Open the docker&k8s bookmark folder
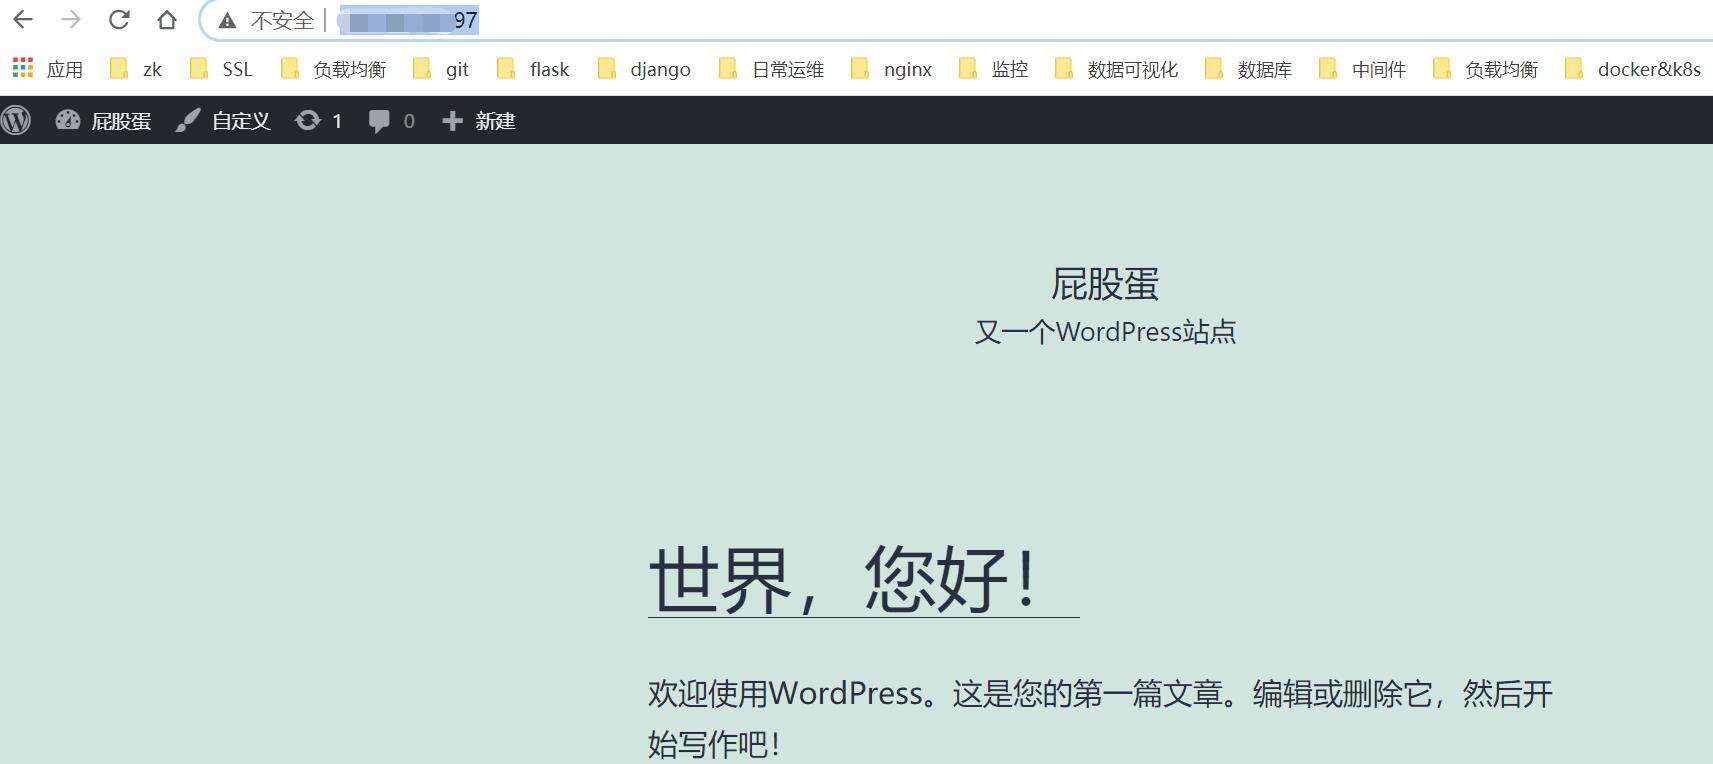Screen dimensions: 1713x764 pyautogui.click(x=1633, y=69)
